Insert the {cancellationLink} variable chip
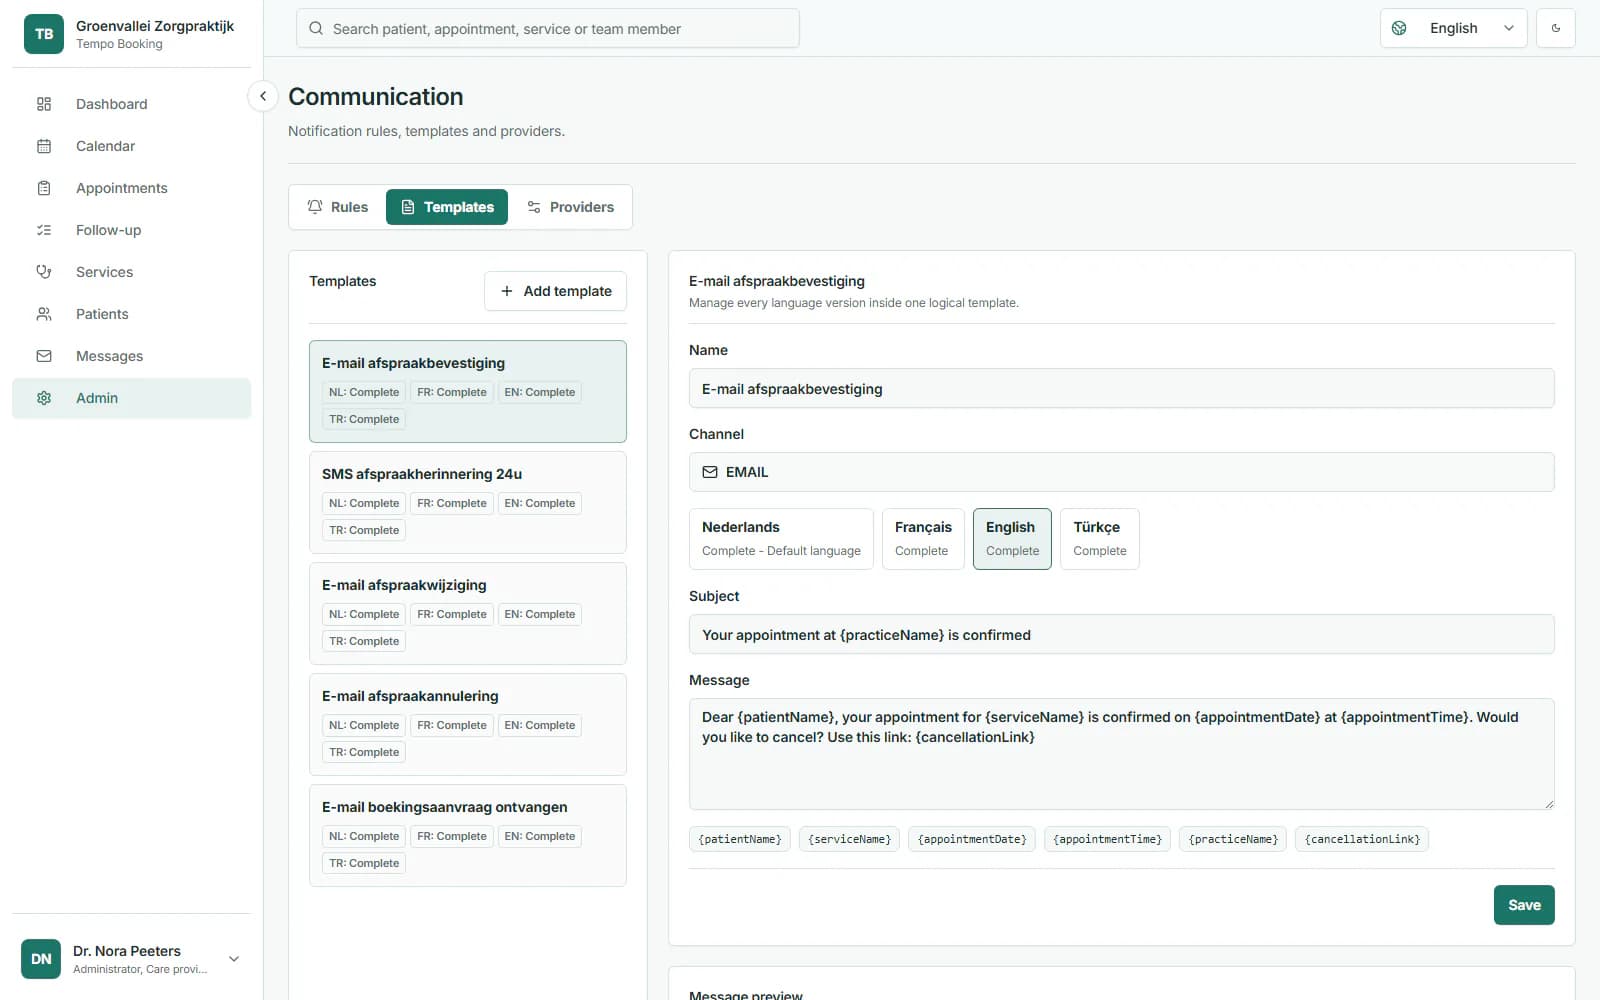This screenshot has height=1000, width=1600. [1362, 839]
